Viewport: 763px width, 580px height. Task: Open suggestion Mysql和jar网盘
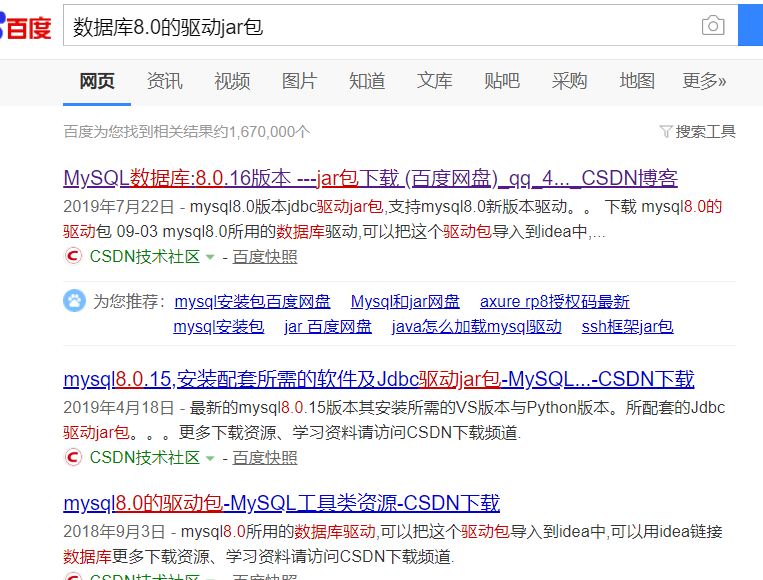(x=405, y=302)
